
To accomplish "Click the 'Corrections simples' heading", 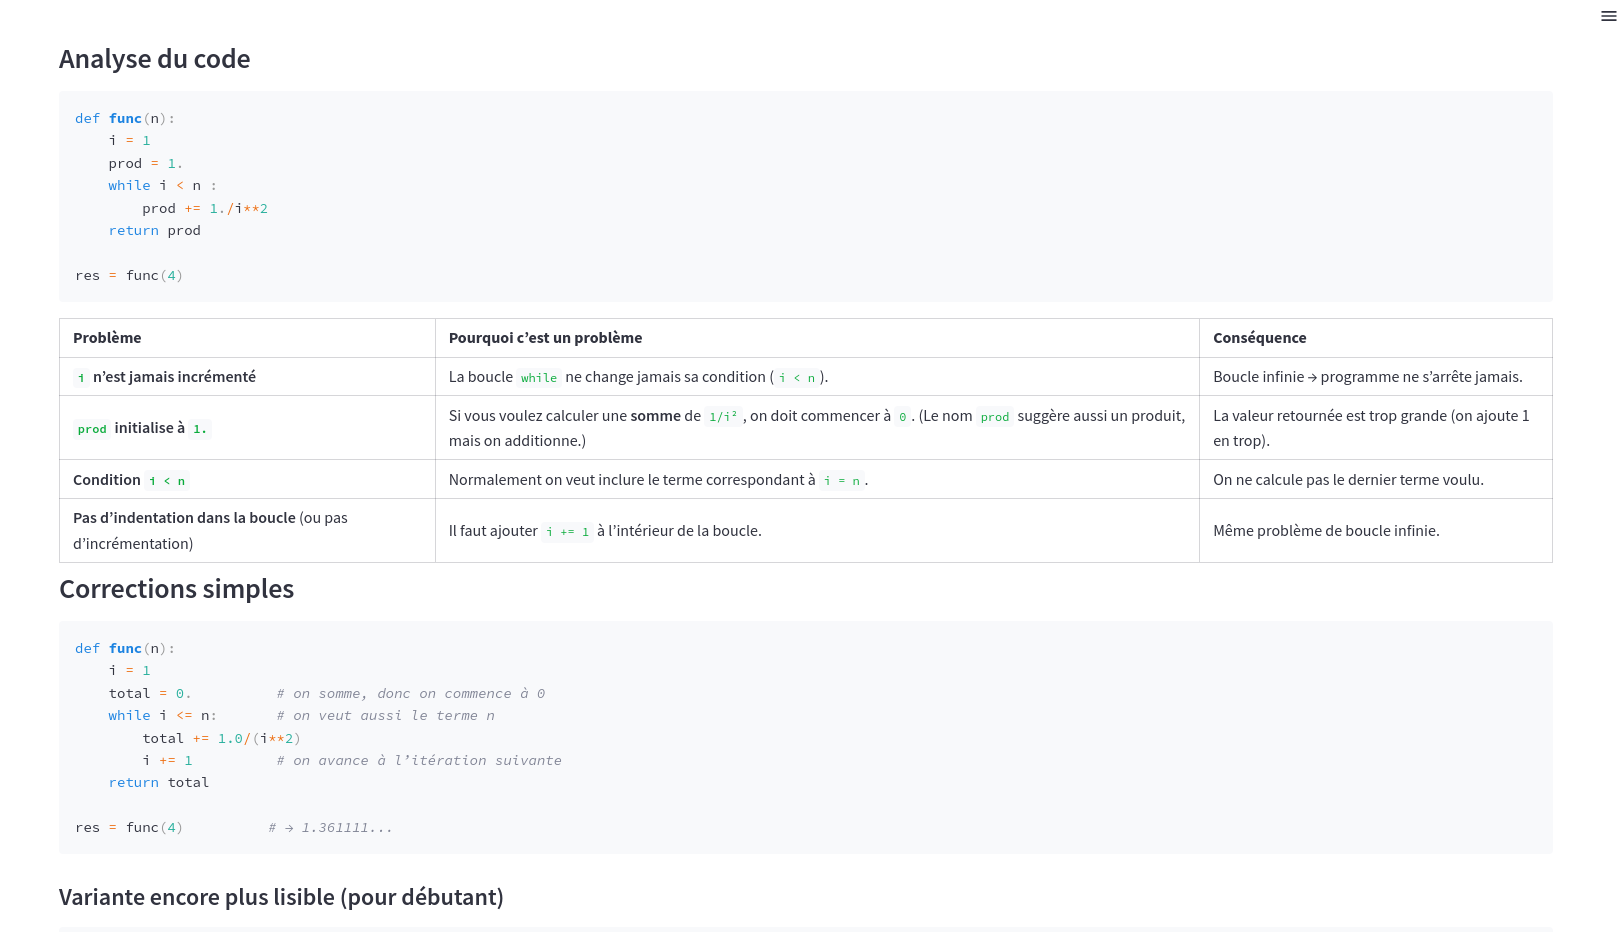I will click(176, 589).
